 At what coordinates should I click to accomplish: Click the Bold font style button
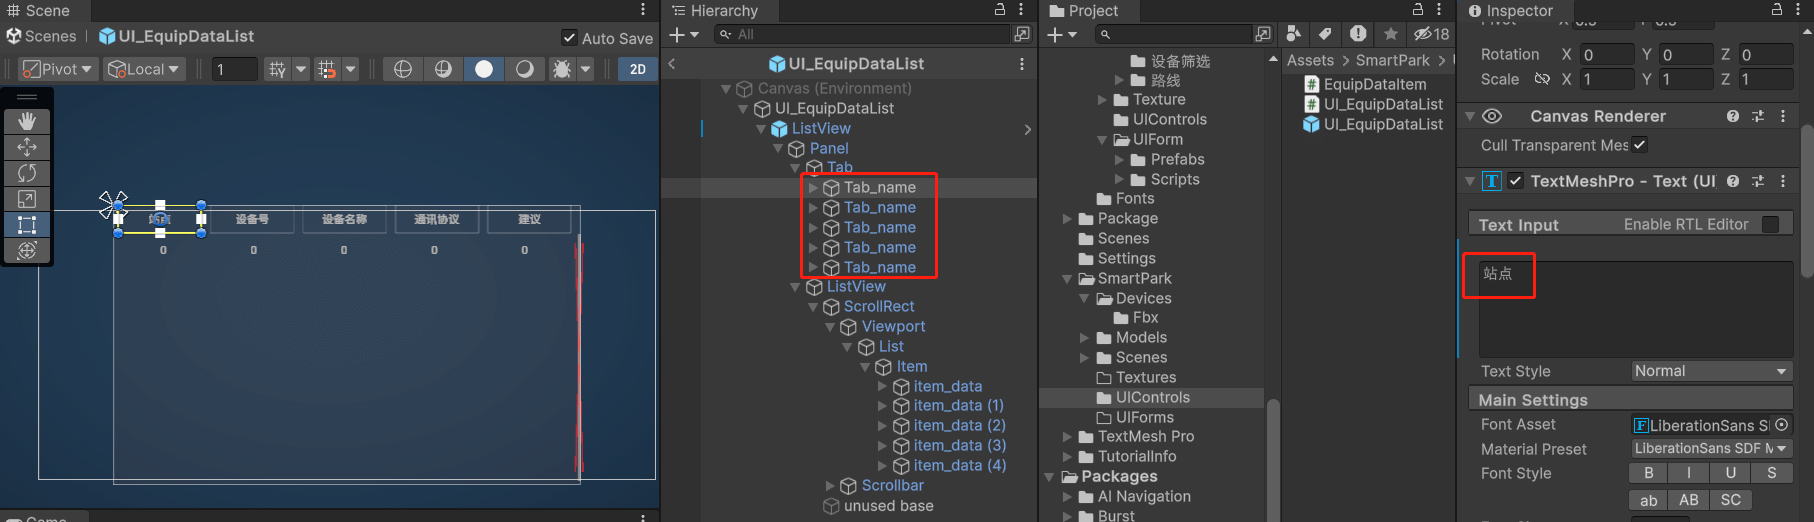coord(1648,473)
